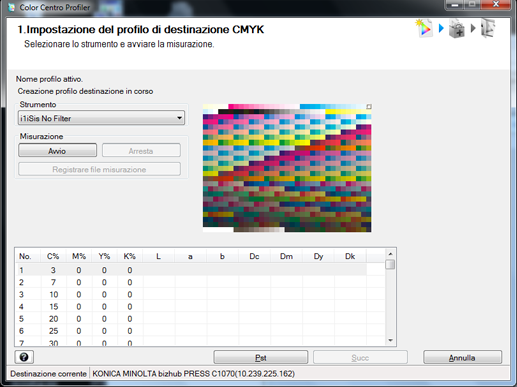Image resolution: width=517 pixels, height=387 pixels.
Task: Select table row number 1
Action: pyautogui.click(x=191, y=270)
